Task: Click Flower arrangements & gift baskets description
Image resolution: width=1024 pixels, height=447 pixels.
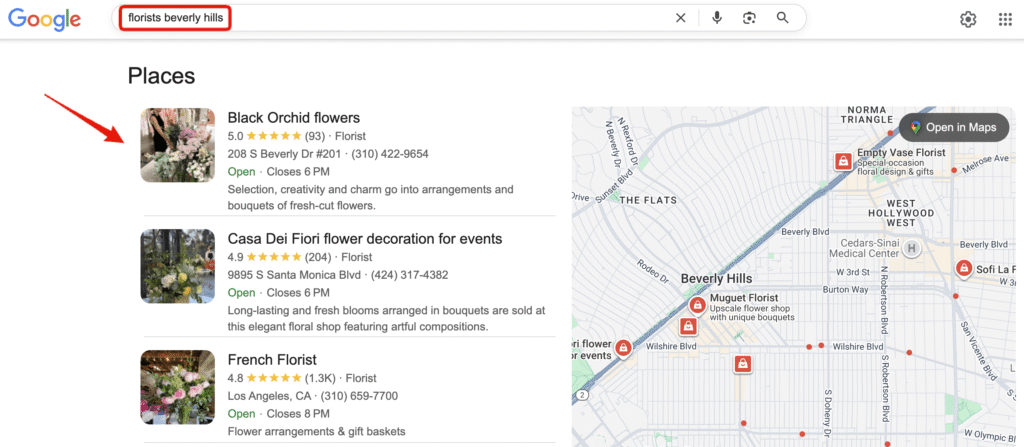Action: 317,431
